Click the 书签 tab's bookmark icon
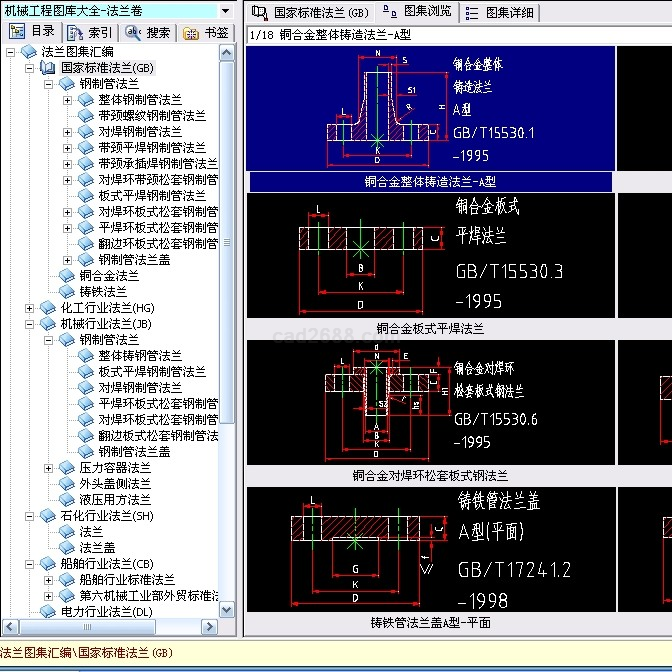This screenshot has height=672, width=672. pyautogui.click(x=192, y=32)
